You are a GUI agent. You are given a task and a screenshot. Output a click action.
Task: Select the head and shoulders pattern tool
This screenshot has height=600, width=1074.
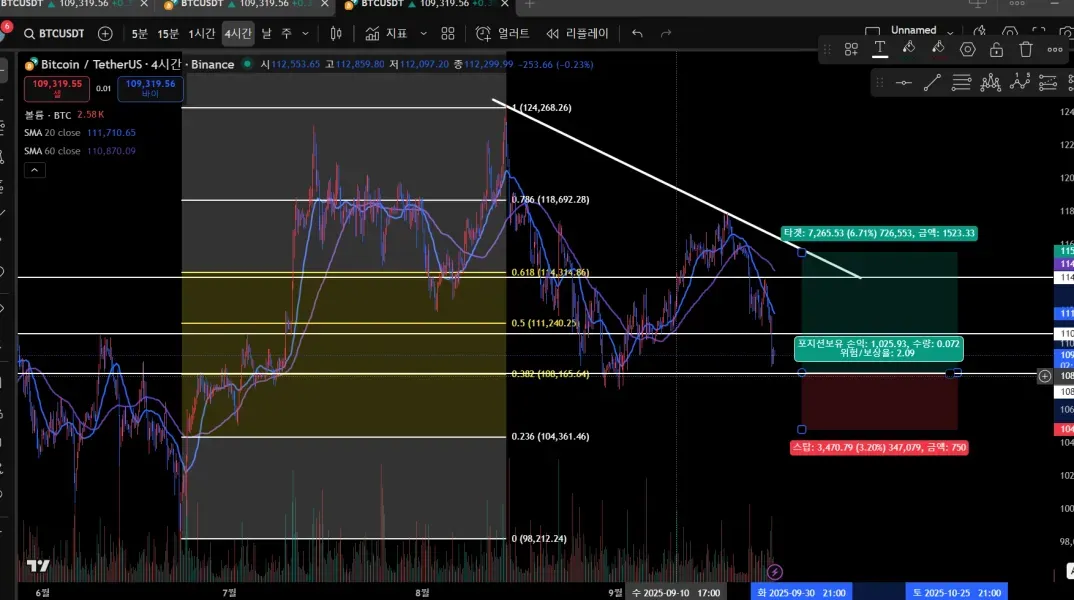point(990,83)
